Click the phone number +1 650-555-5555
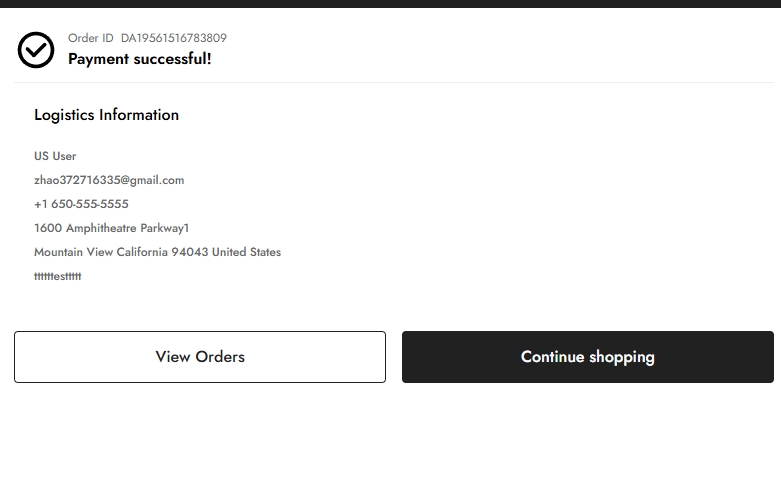Viewport: 781px width, 504px height. tap(81, 204)
